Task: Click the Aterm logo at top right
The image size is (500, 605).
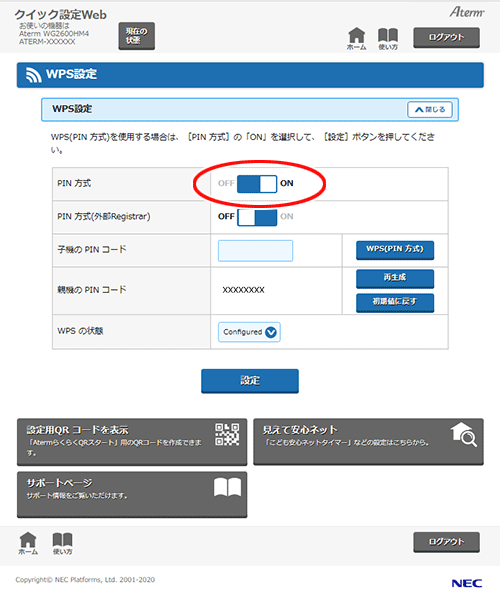Action: point(467,12)
